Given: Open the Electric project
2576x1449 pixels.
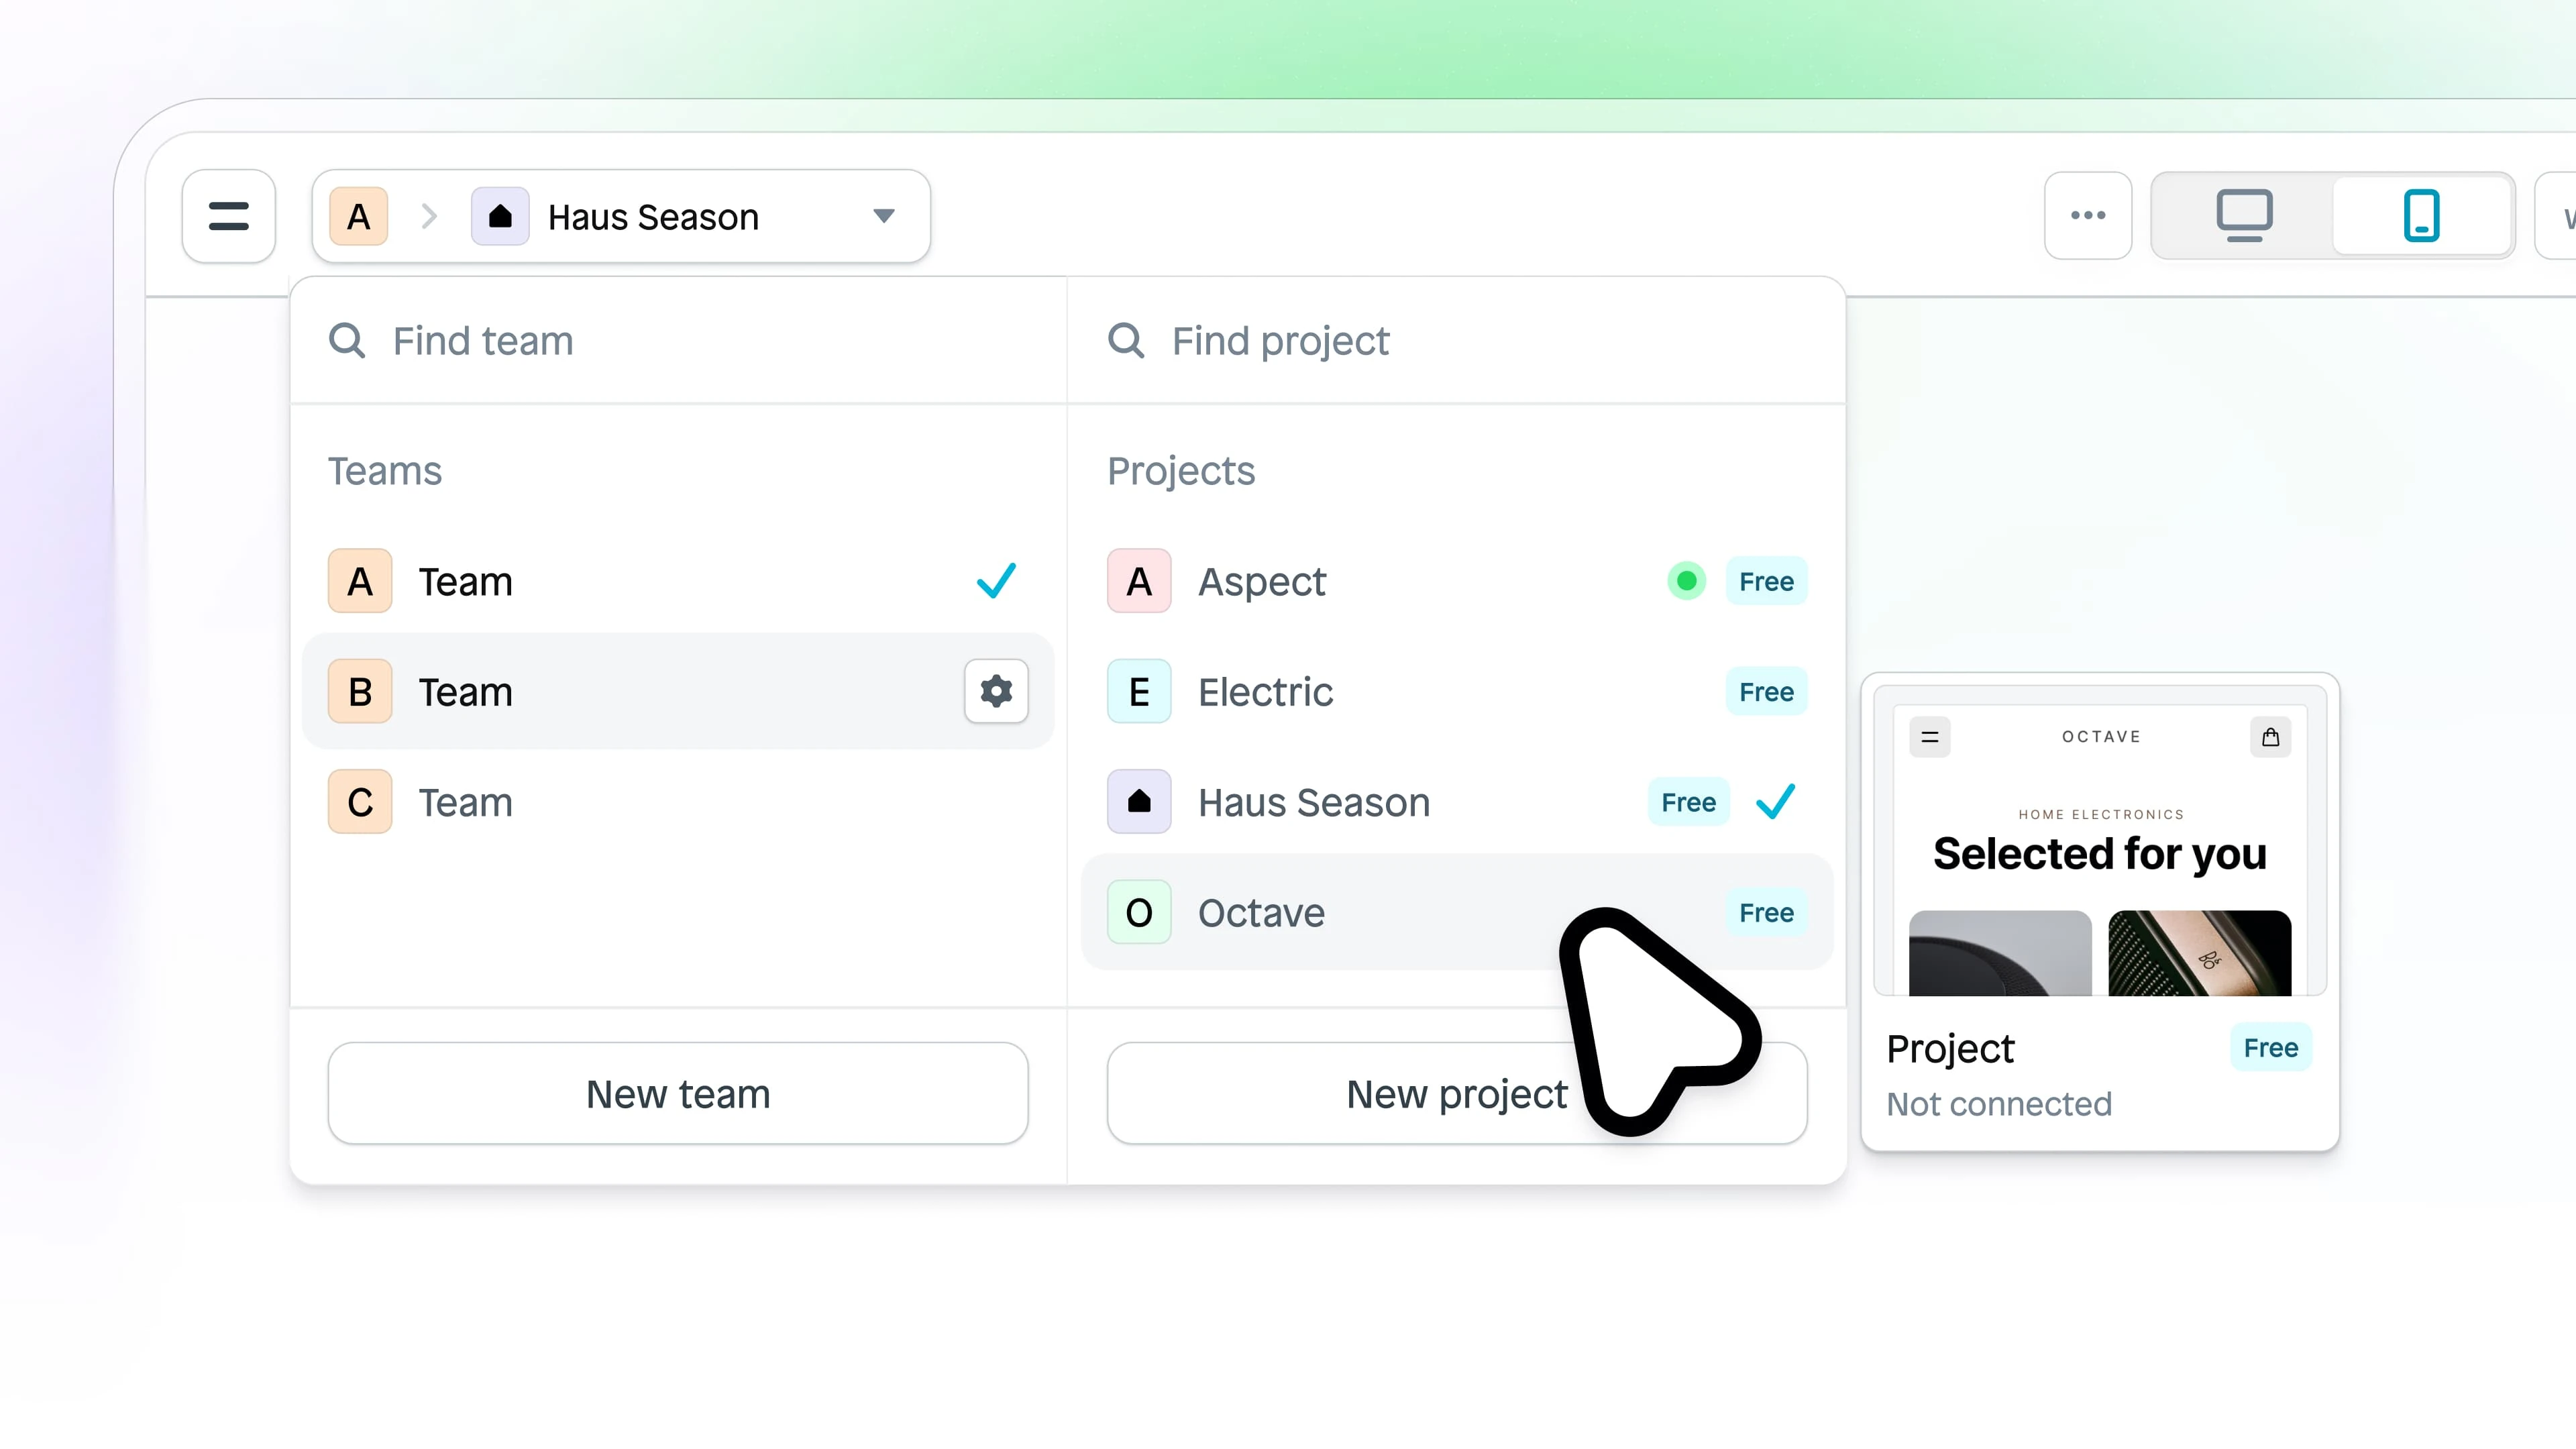Looking at the screenshot, I should pos(1457,691).
